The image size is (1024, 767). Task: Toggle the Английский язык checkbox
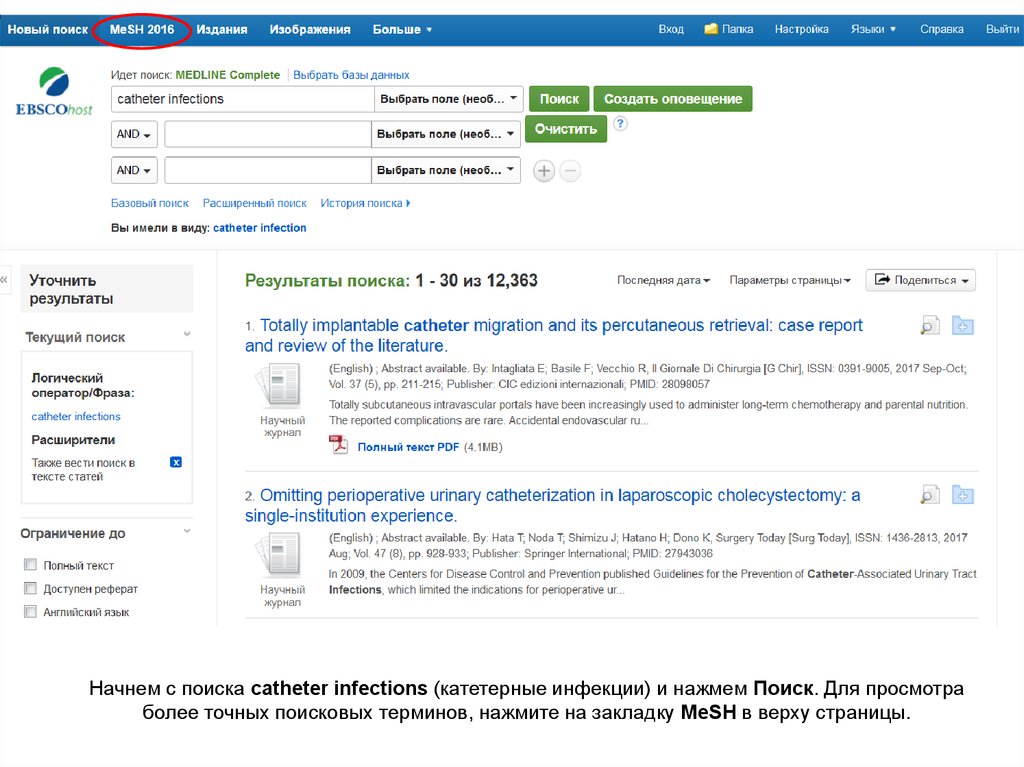[x=31, y=612]
